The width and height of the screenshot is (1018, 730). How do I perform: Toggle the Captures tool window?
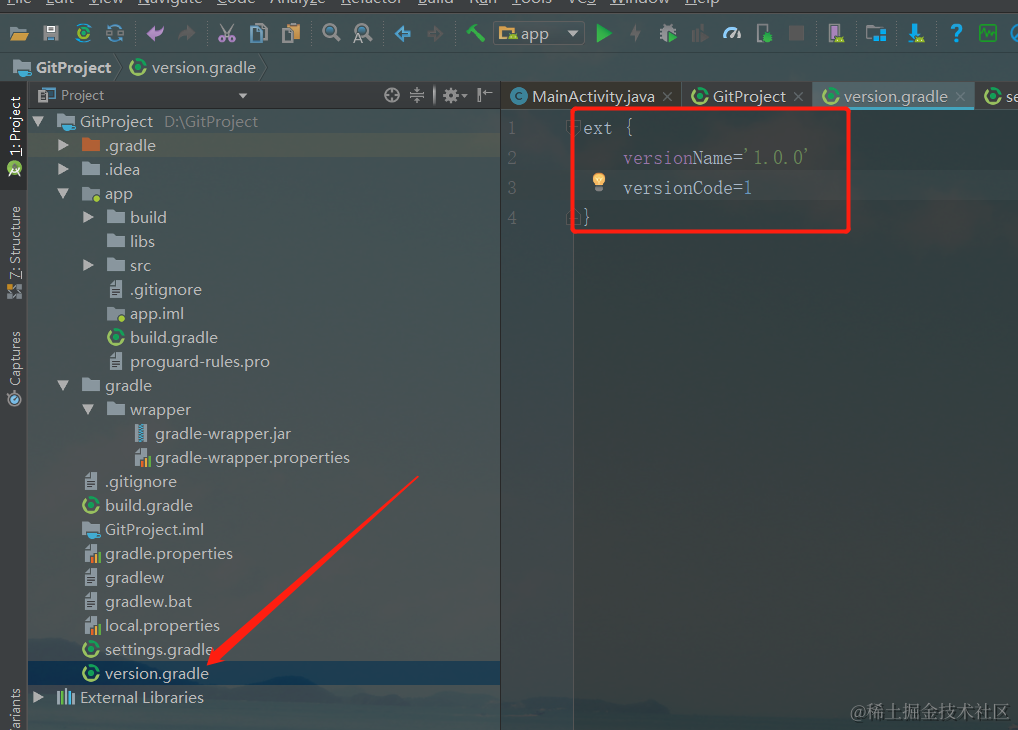click(x=14, y=368)
